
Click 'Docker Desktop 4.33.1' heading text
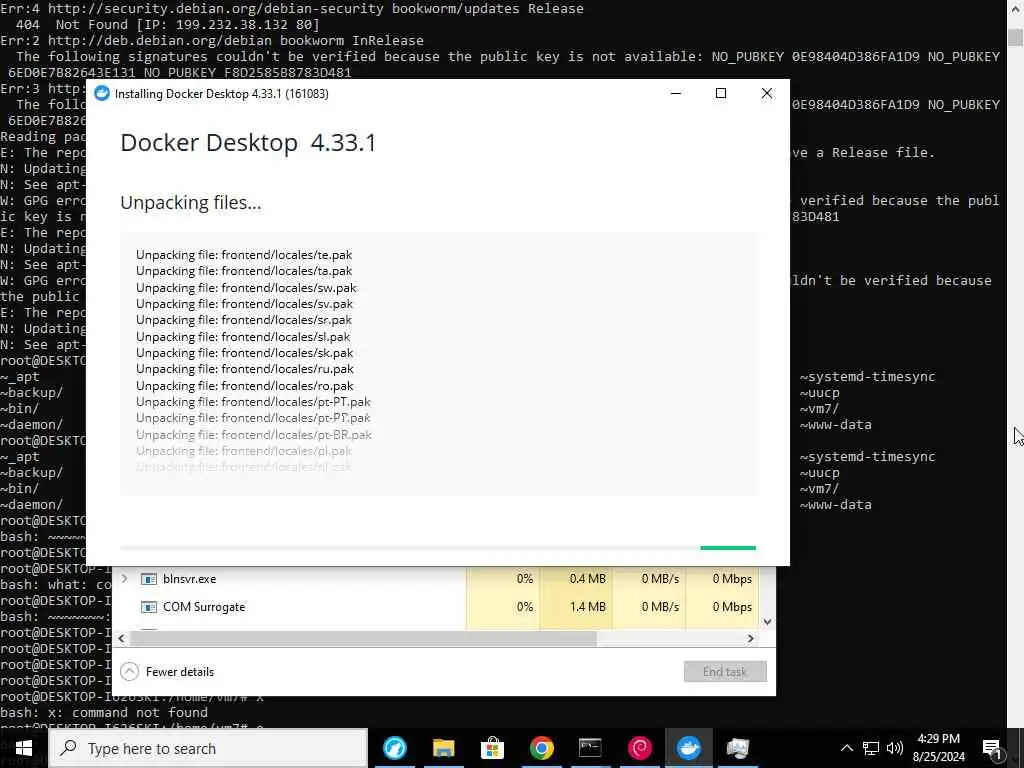[248, 143]
